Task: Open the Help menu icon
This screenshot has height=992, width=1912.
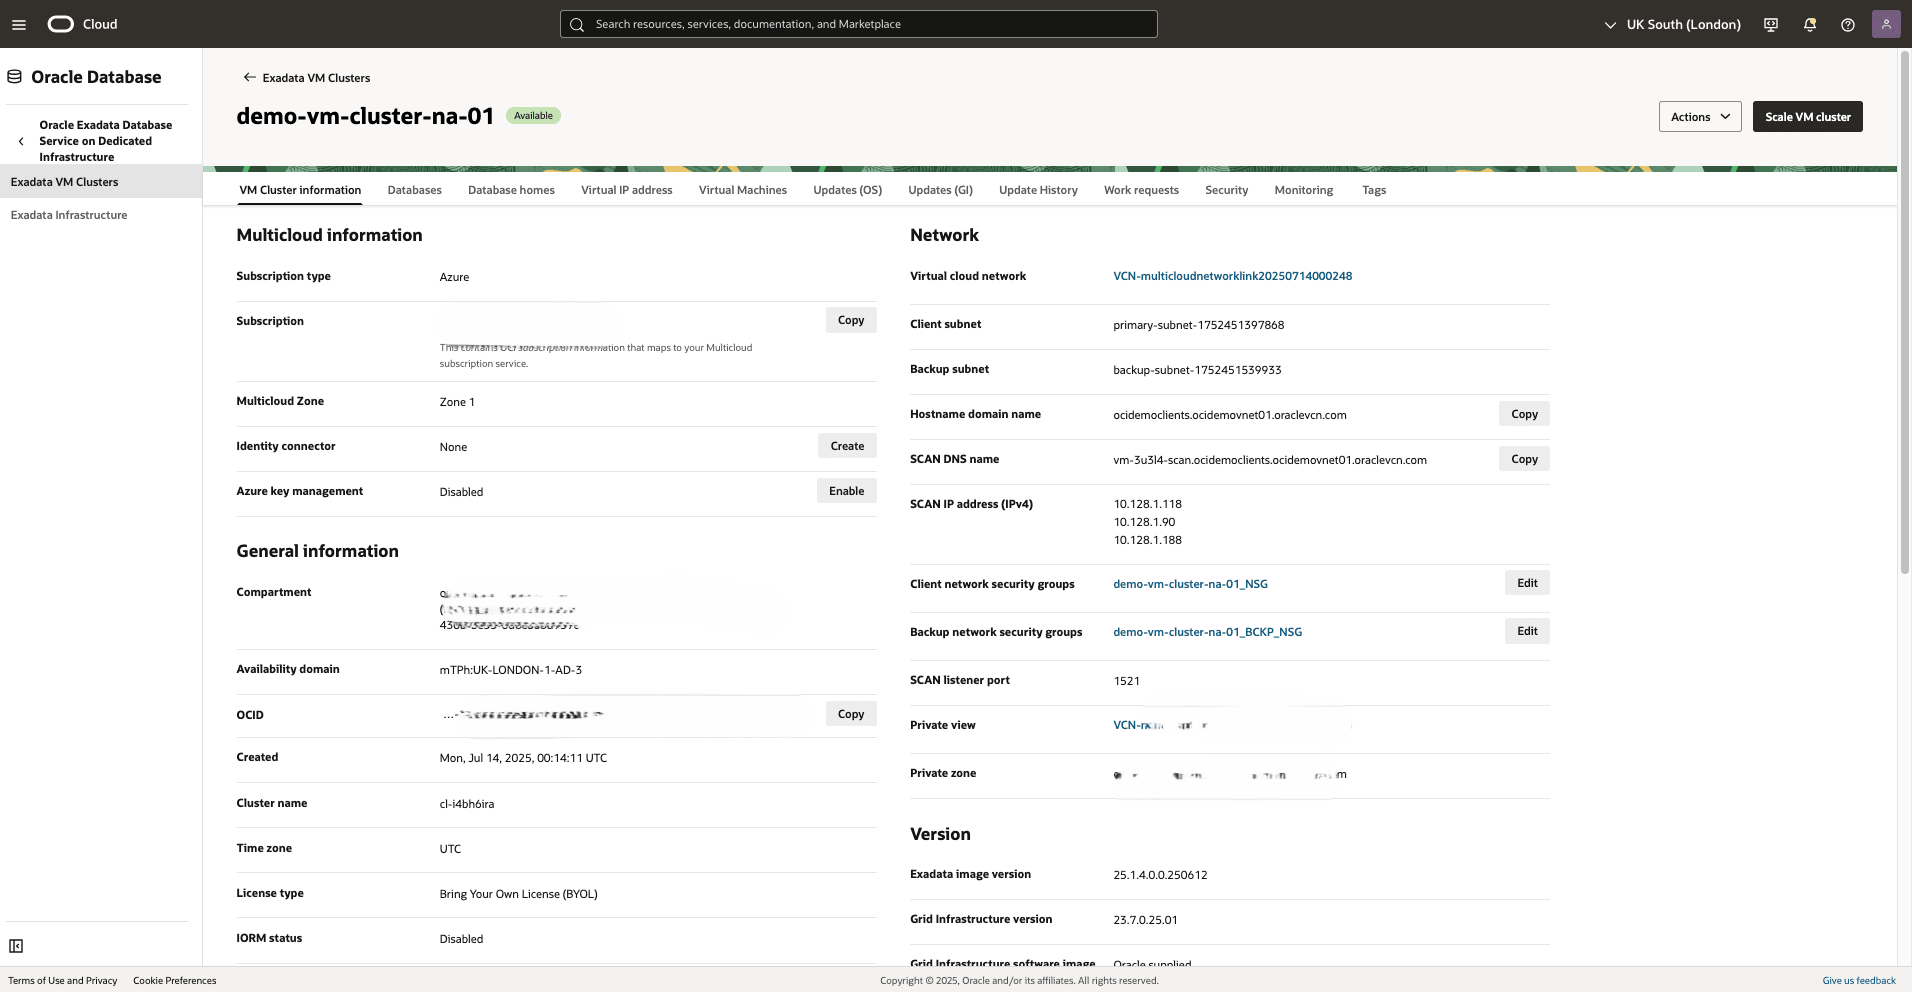Action: pos(1847,23)
